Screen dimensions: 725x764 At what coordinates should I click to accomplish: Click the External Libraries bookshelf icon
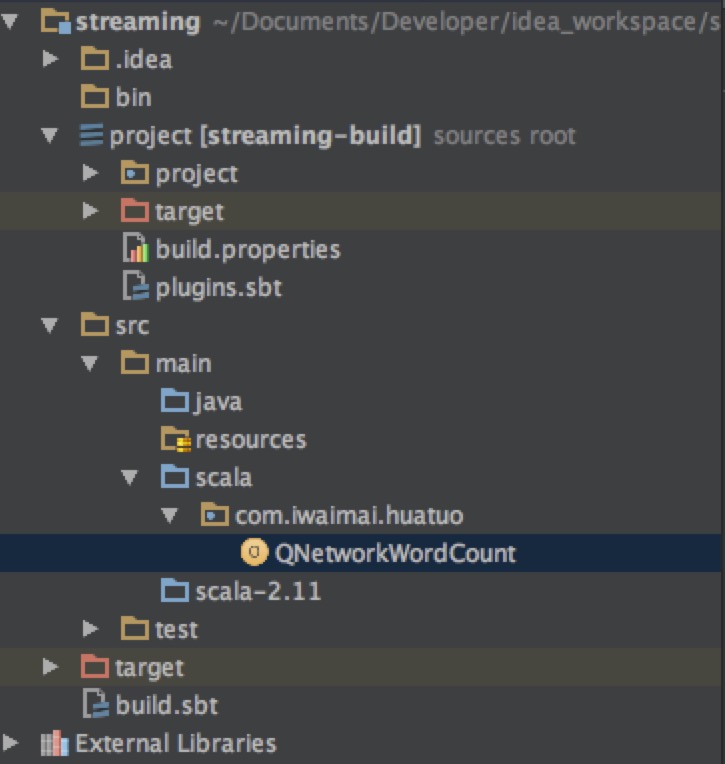(55, 743)
